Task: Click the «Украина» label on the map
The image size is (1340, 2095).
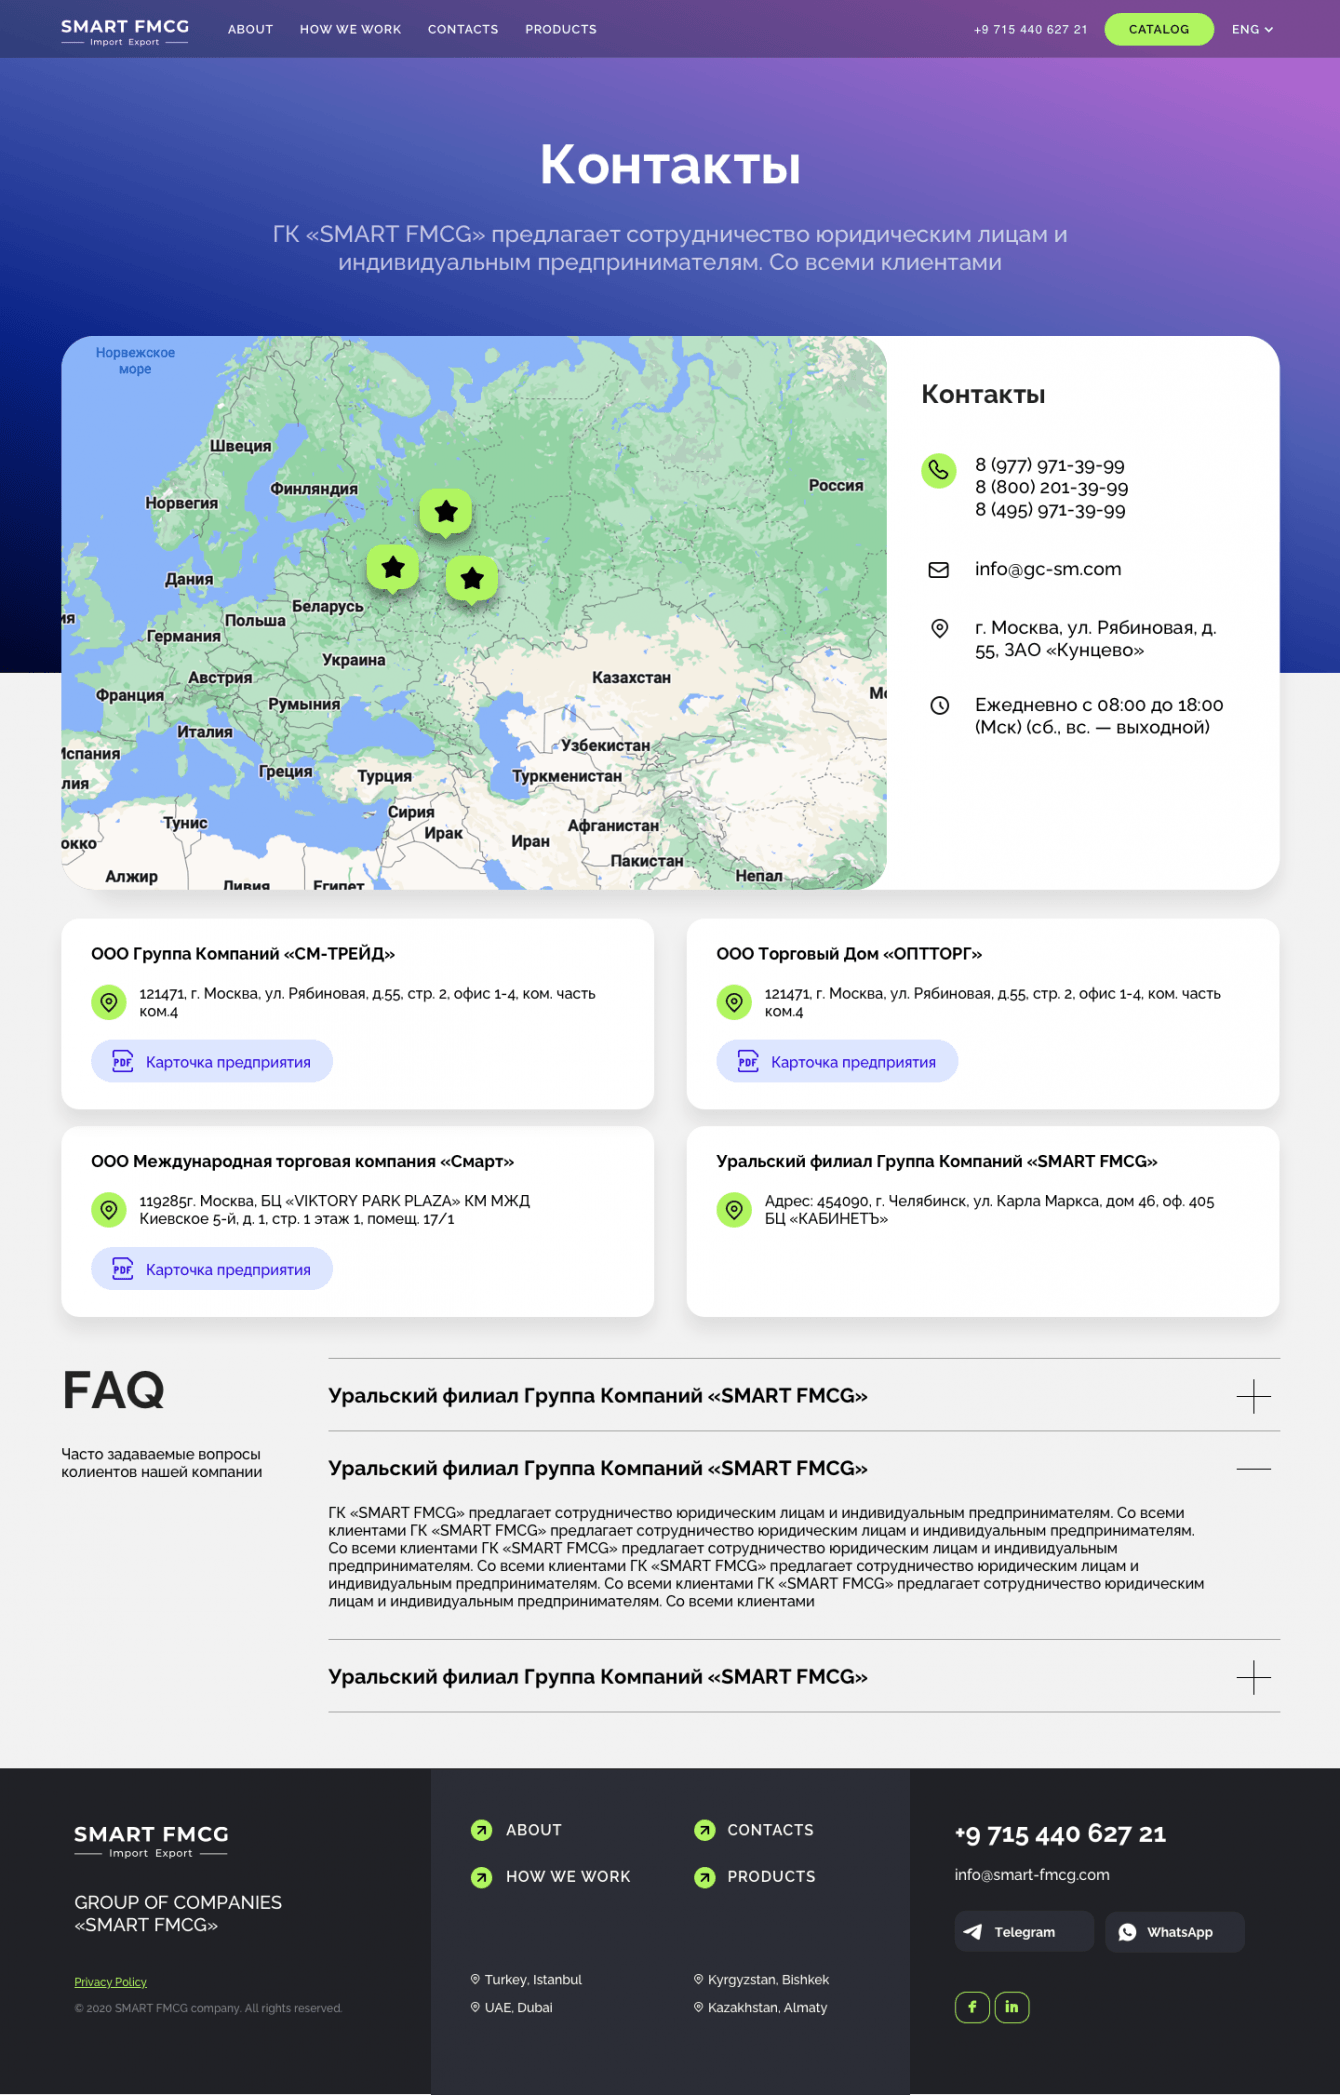Action: pyautogui.click(x=354, y=660)
